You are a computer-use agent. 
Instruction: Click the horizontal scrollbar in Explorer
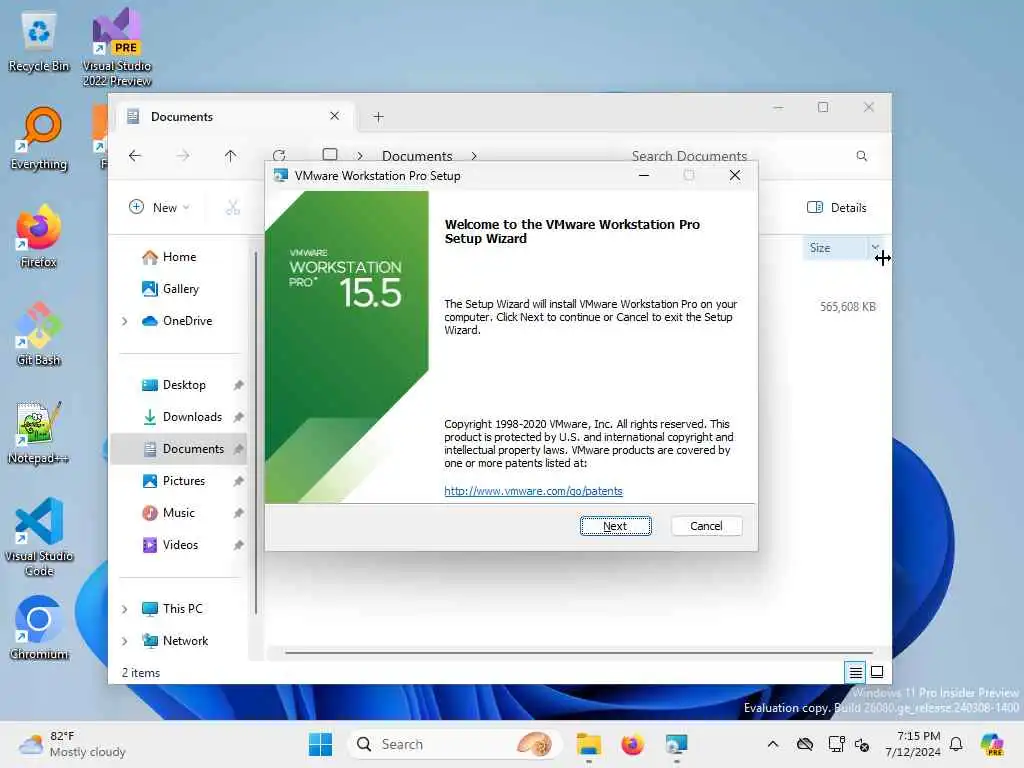tap(579, 652)
